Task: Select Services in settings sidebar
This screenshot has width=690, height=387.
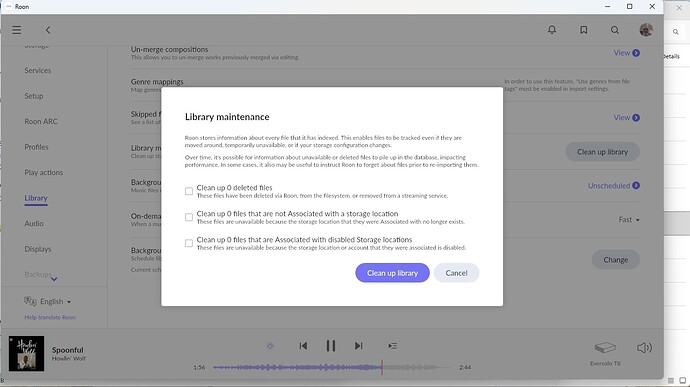Action: pos(38,70)
